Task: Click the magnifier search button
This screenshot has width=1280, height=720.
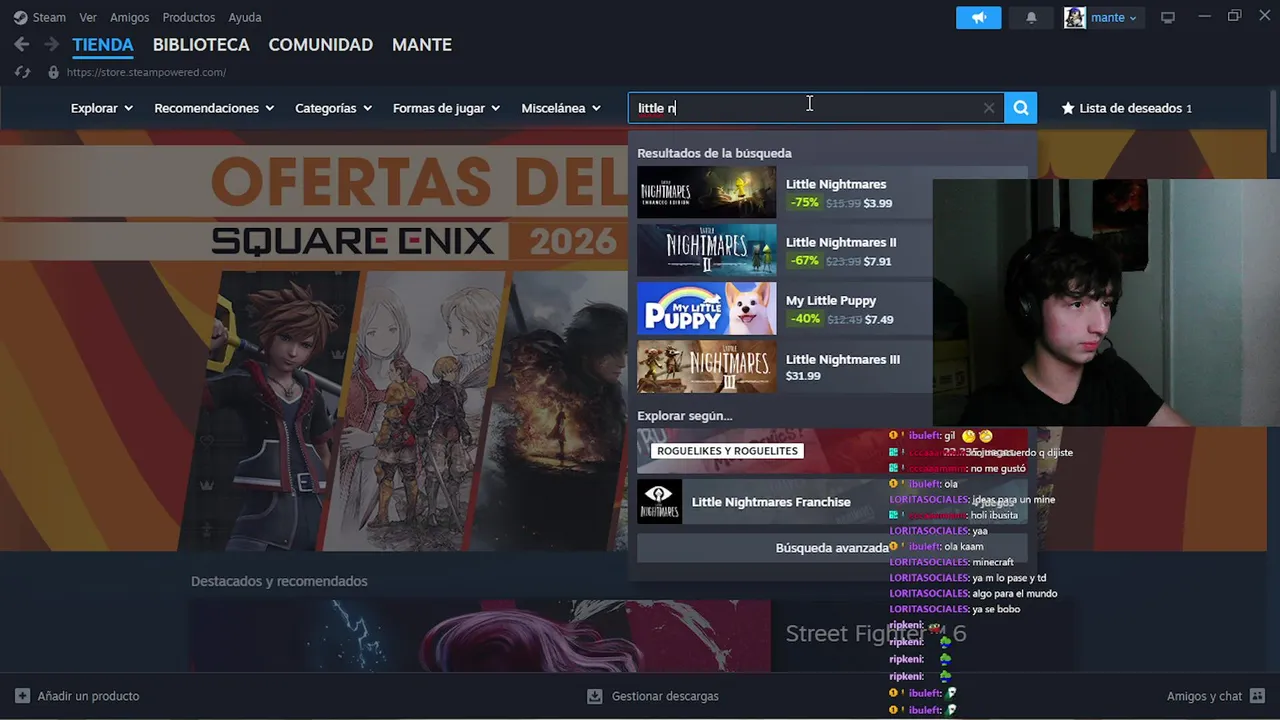Action: 1020,108
